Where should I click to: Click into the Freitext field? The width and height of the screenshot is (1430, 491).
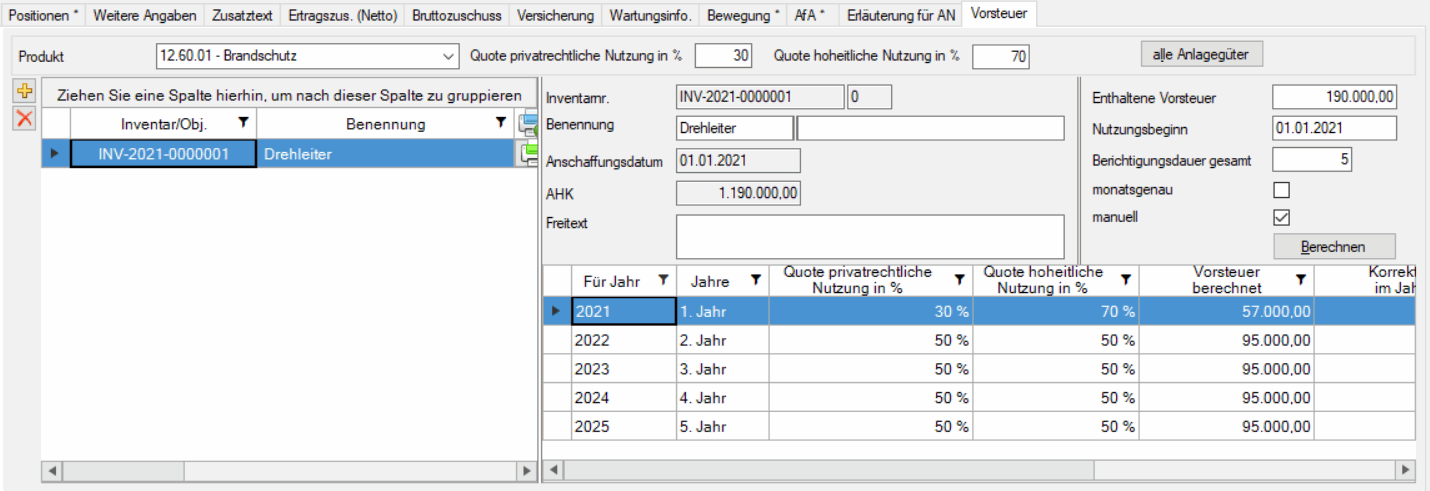[x=869, y=236]
